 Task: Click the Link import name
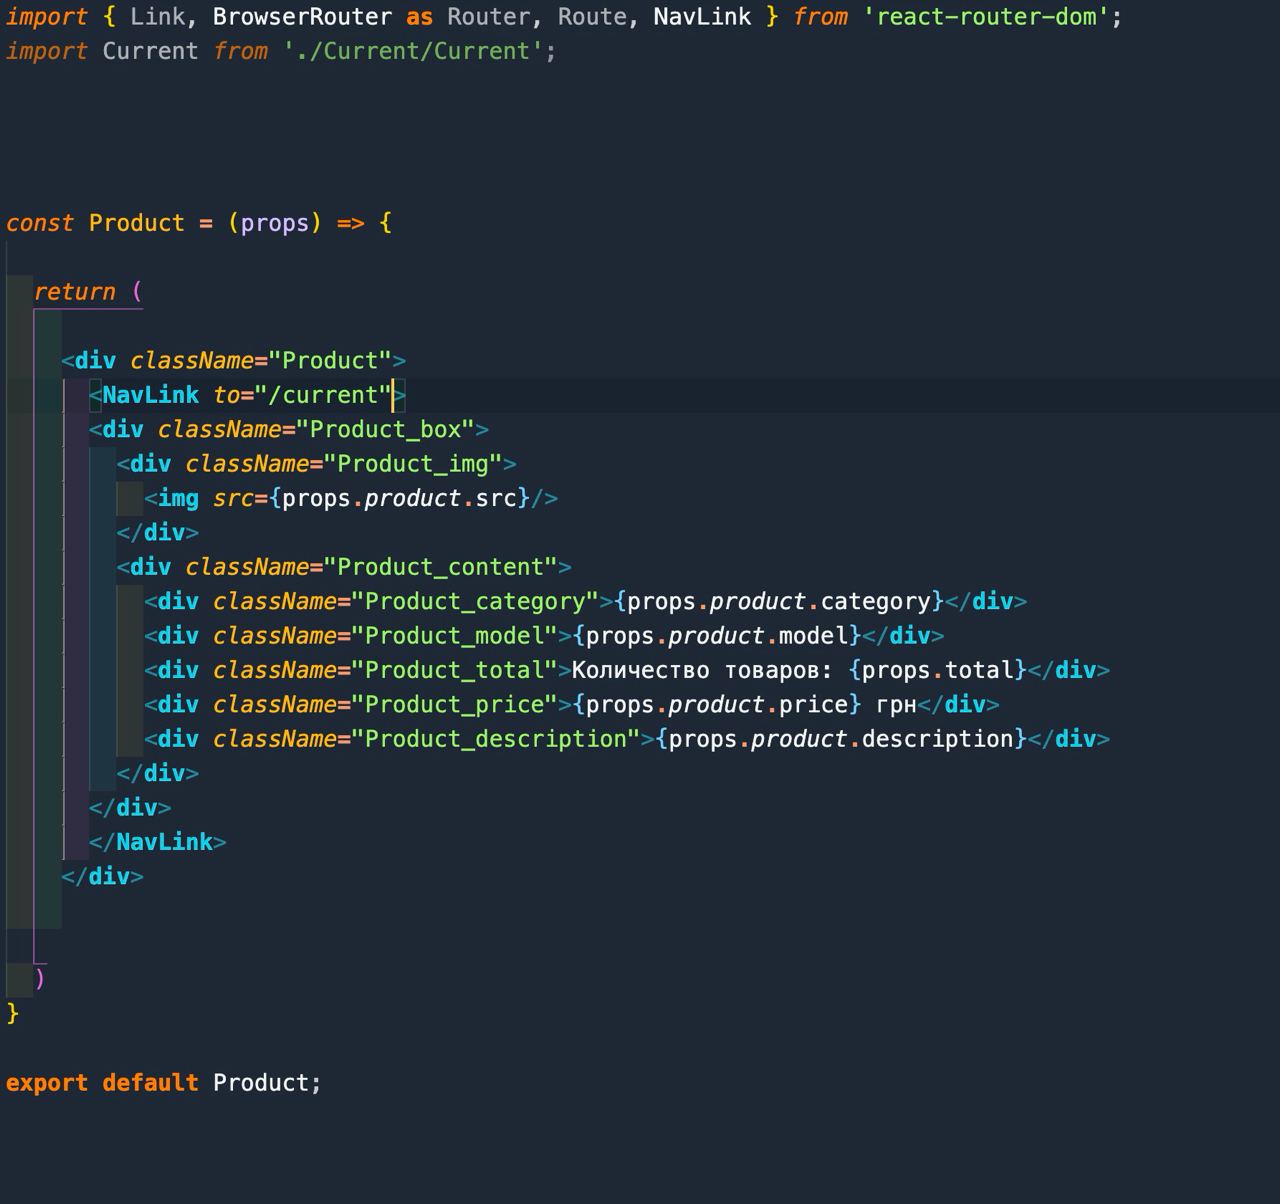pos(158,17)
